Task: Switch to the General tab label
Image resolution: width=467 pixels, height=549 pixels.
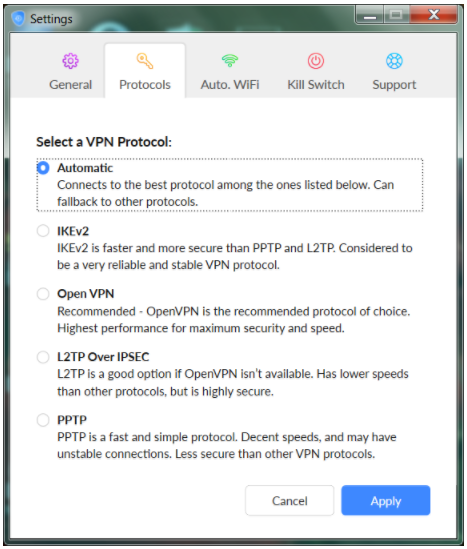Action: point(70,85)
